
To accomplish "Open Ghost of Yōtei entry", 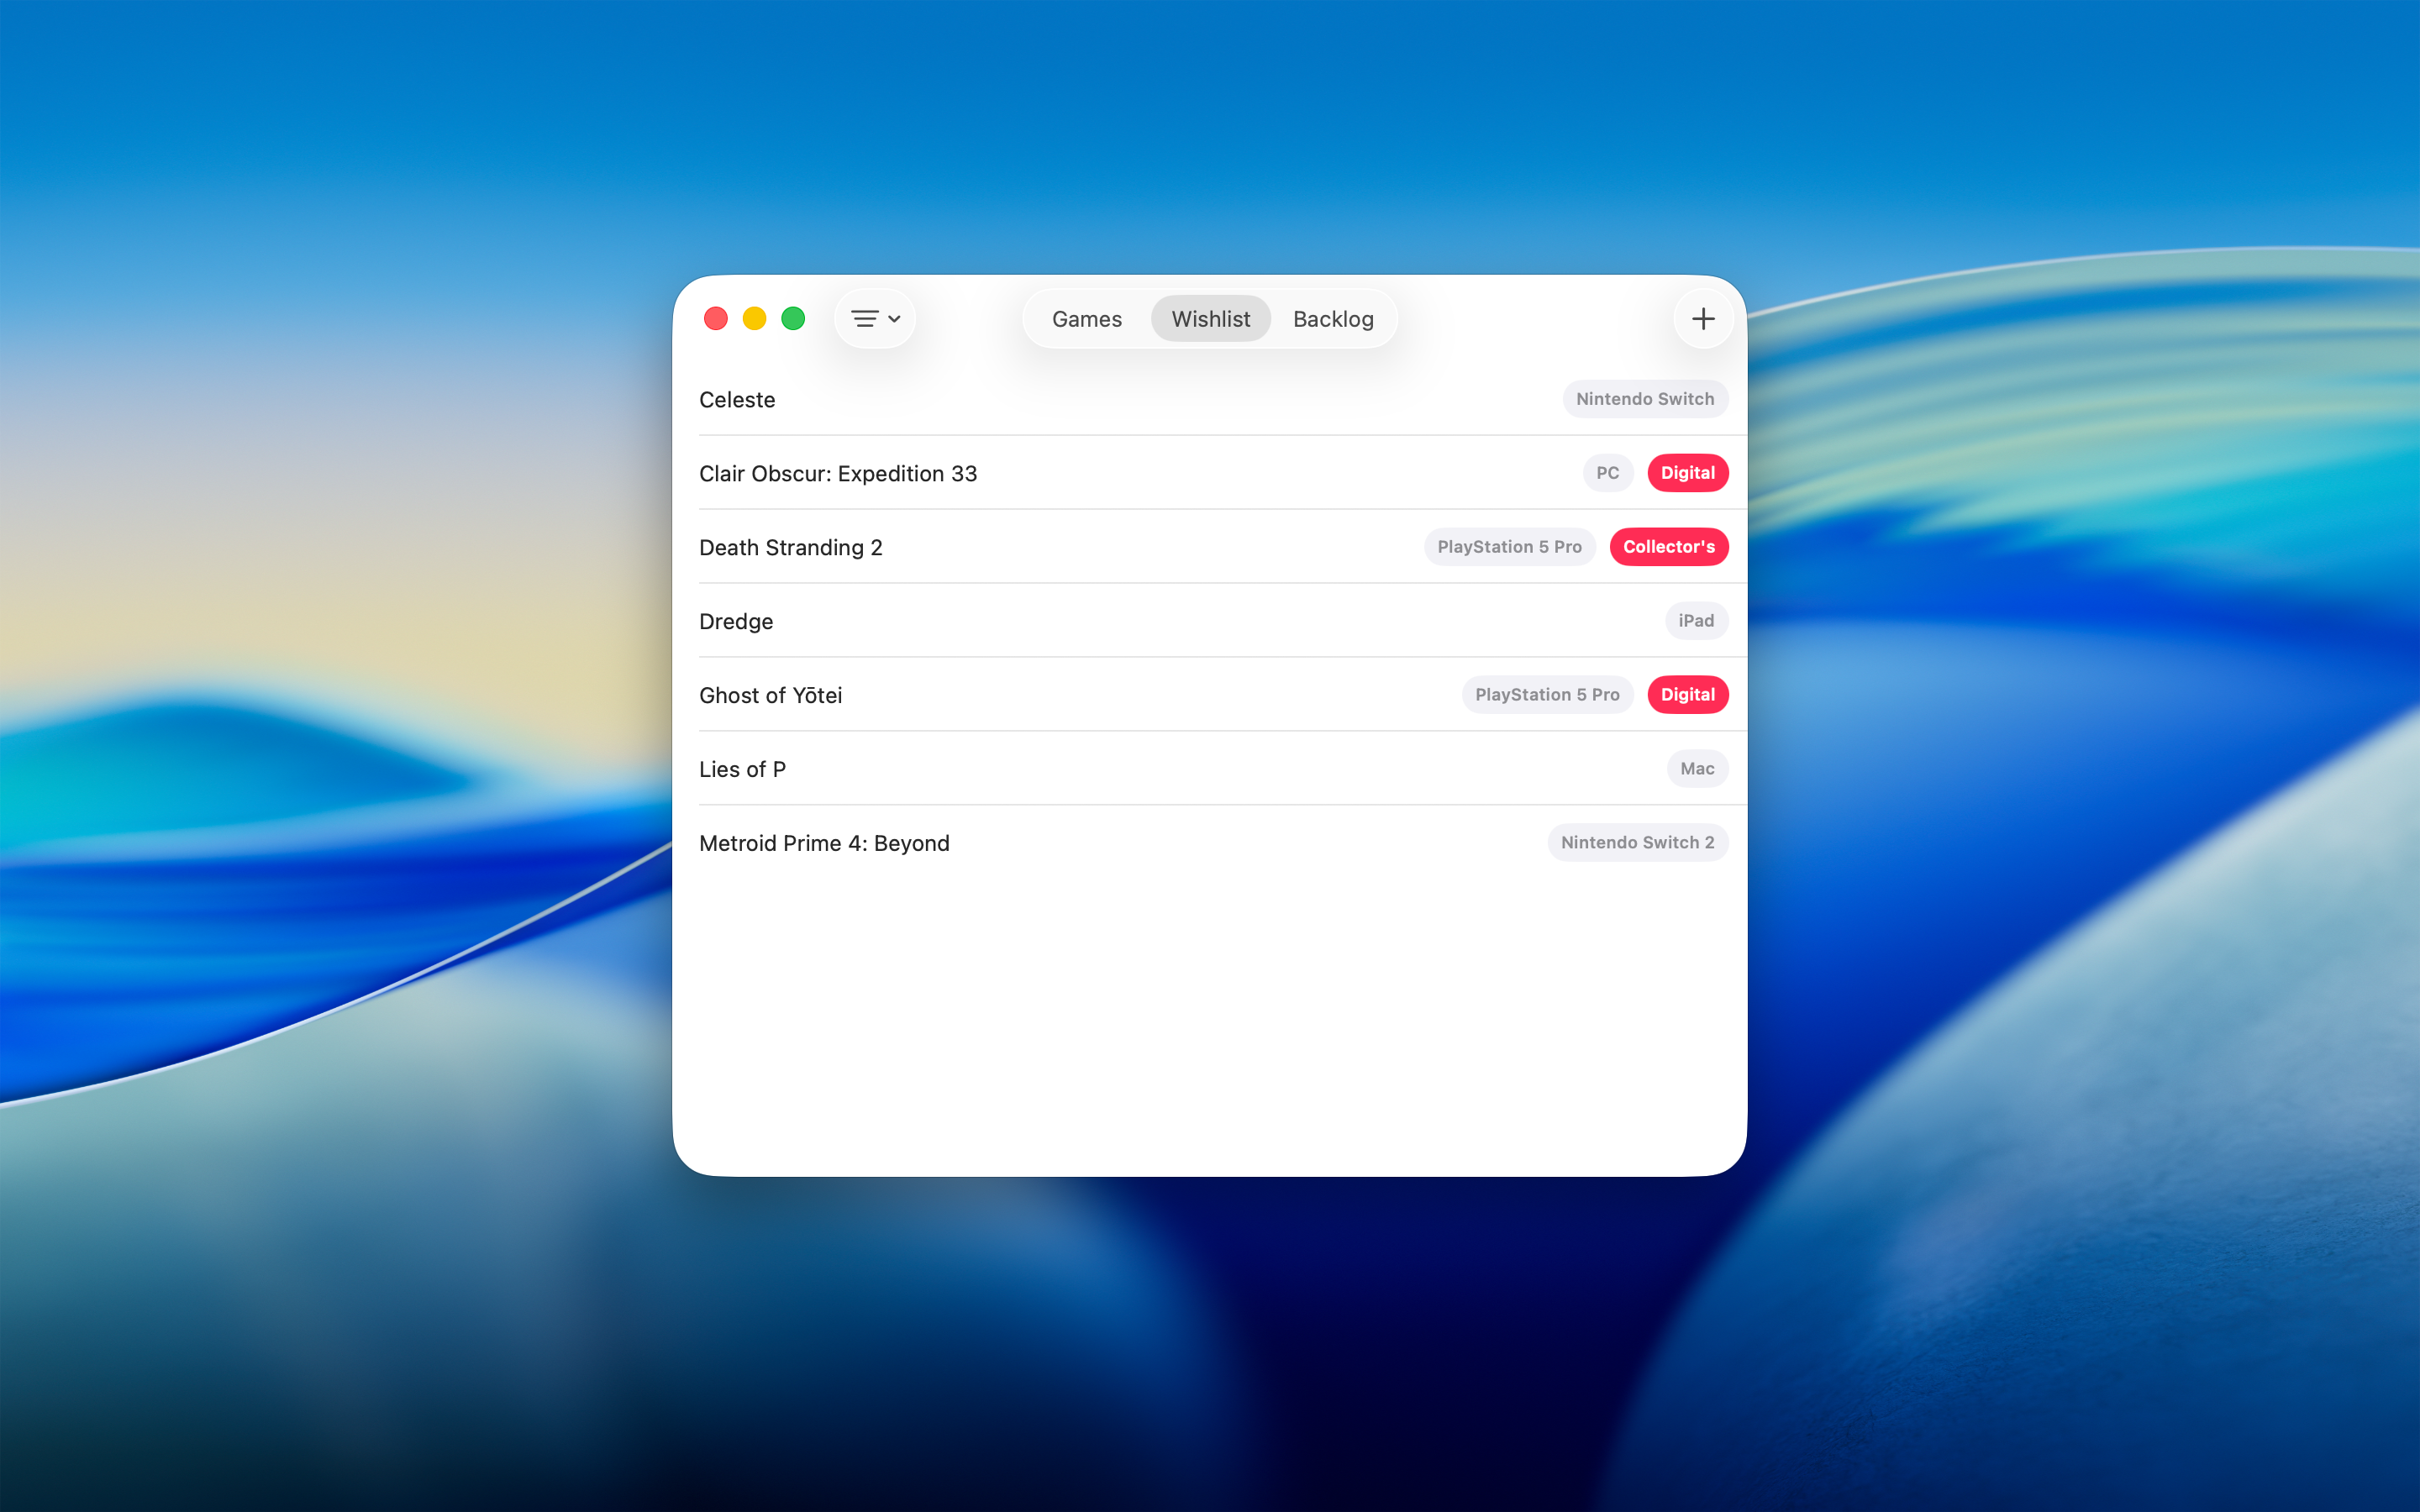I will coord(771,696).
